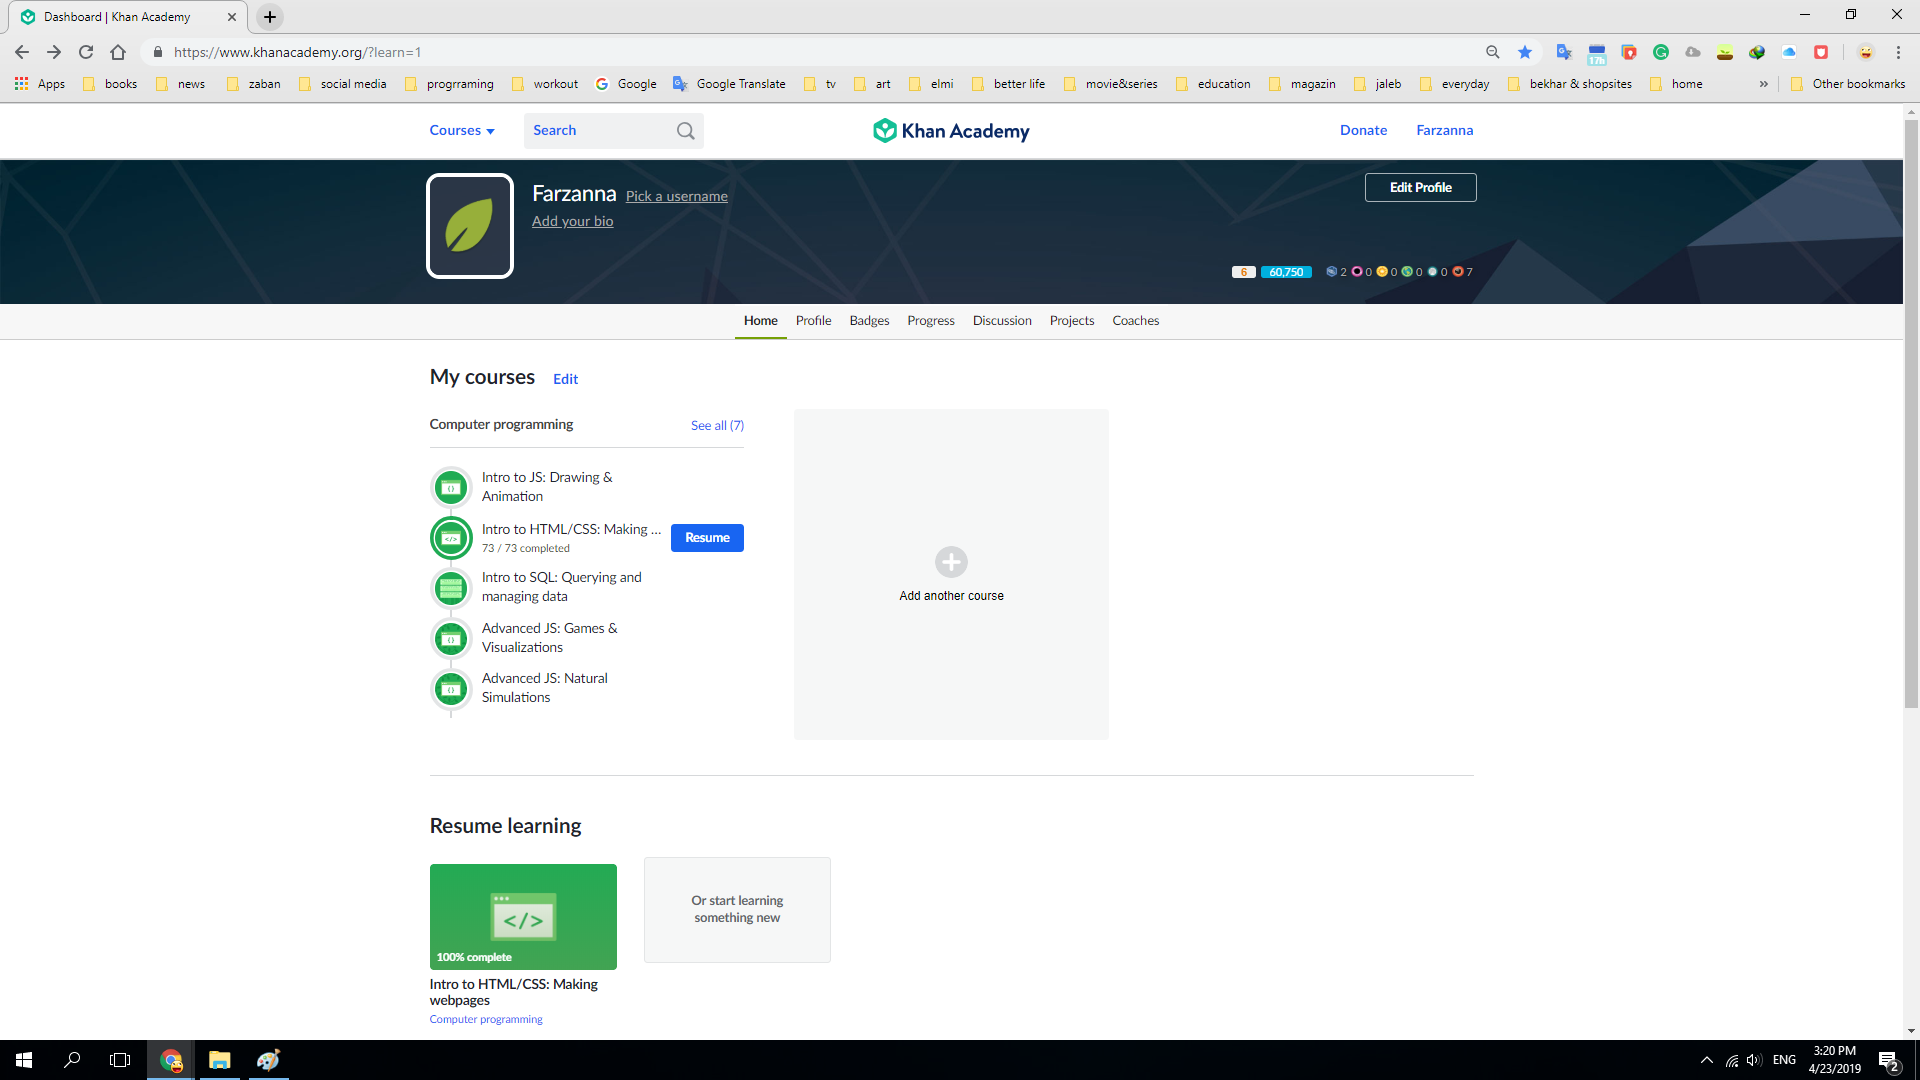
Task: Click See all (7) courses link
Action: 717,426
